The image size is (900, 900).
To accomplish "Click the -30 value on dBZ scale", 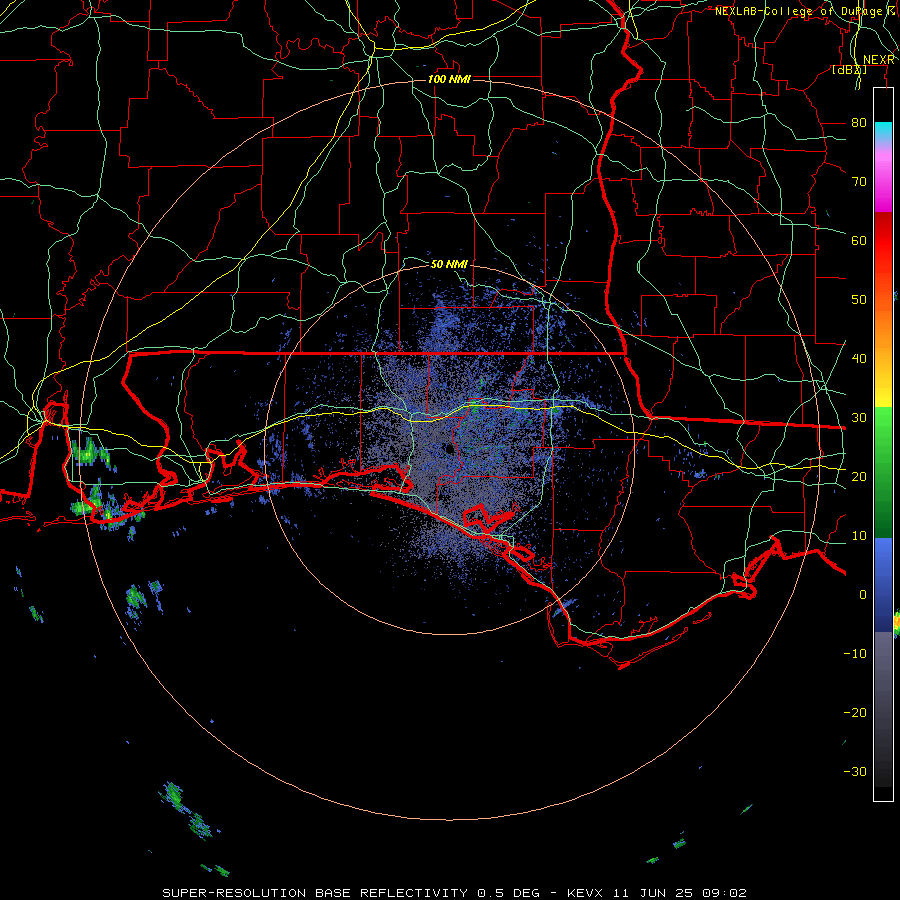I will 855,771.
